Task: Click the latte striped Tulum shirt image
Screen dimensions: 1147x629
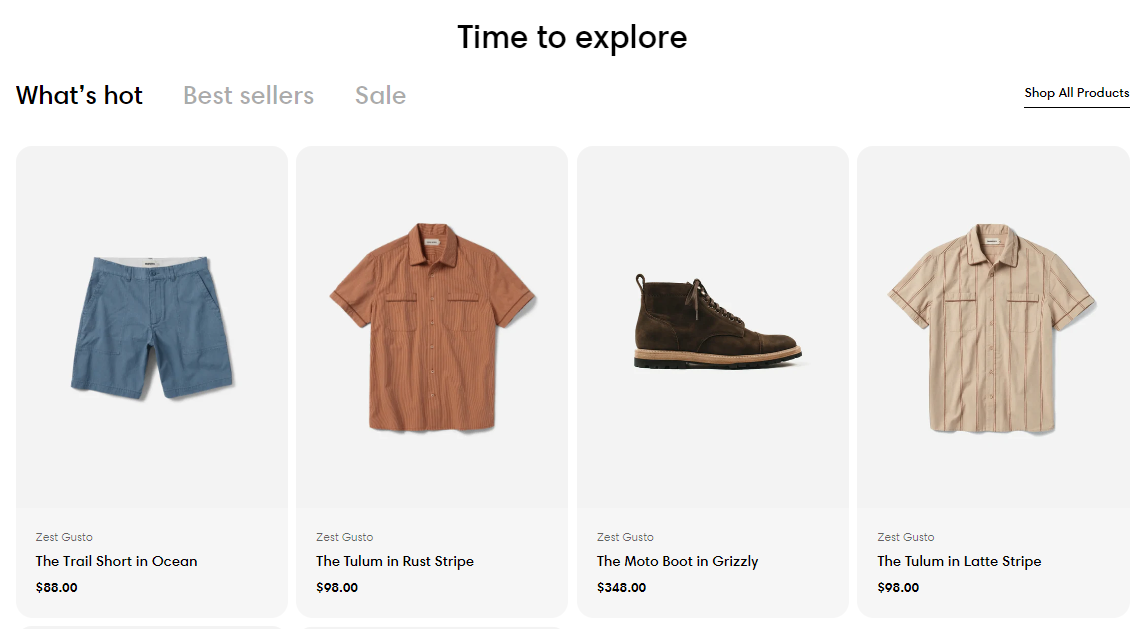Action: 993,327
